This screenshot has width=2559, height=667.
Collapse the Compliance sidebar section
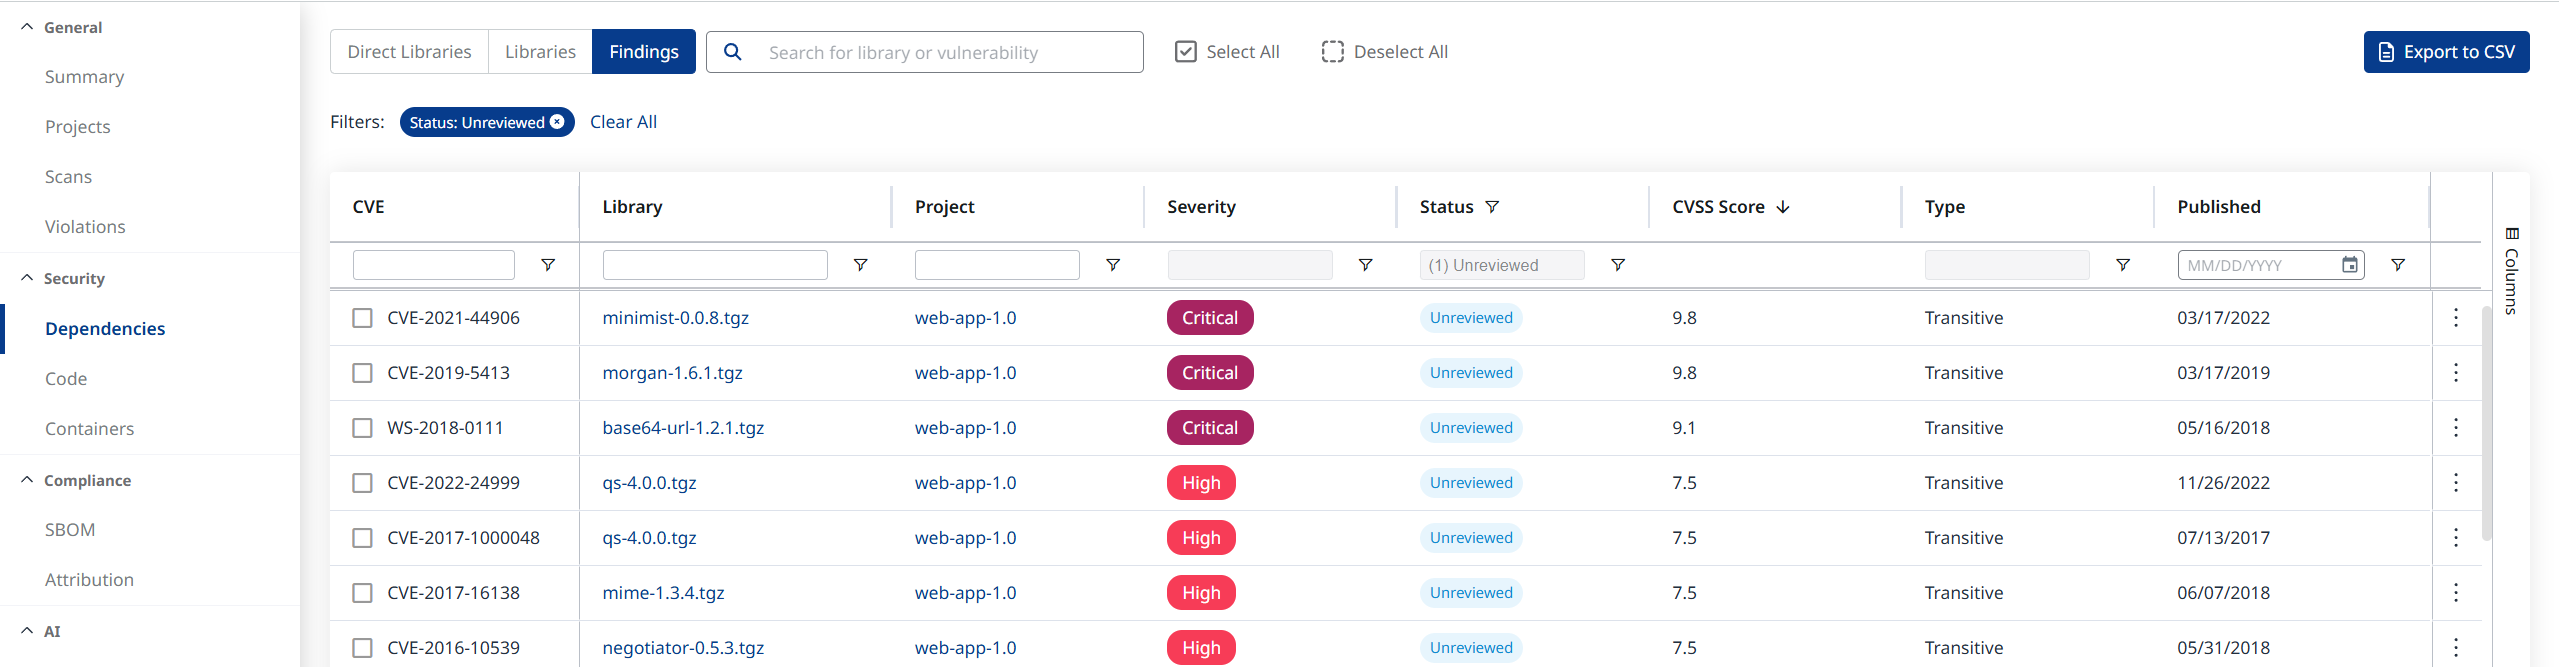click(x=27, y=480)
